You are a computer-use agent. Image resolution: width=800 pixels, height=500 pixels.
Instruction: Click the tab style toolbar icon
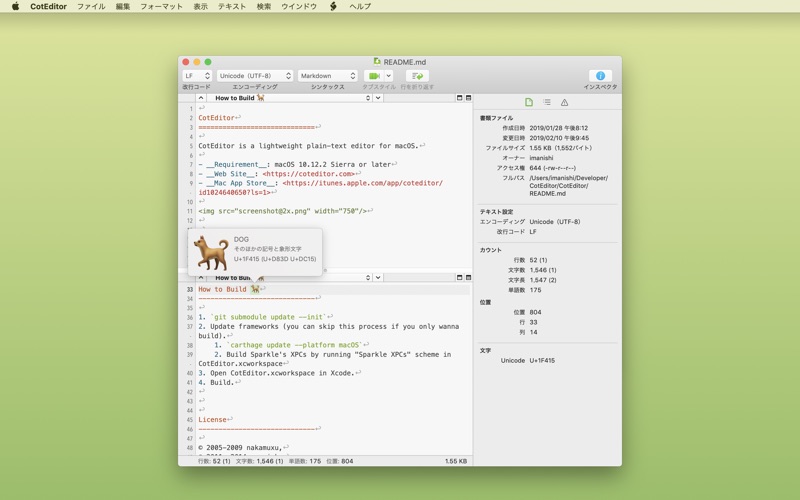373,76
